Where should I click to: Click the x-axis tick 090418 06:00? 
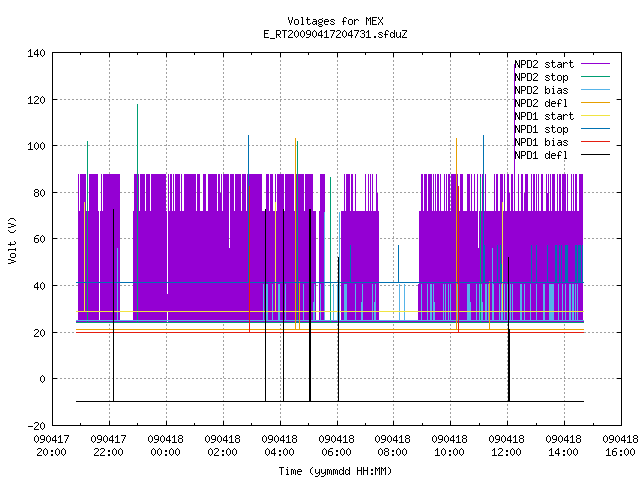tap(336, 446)
